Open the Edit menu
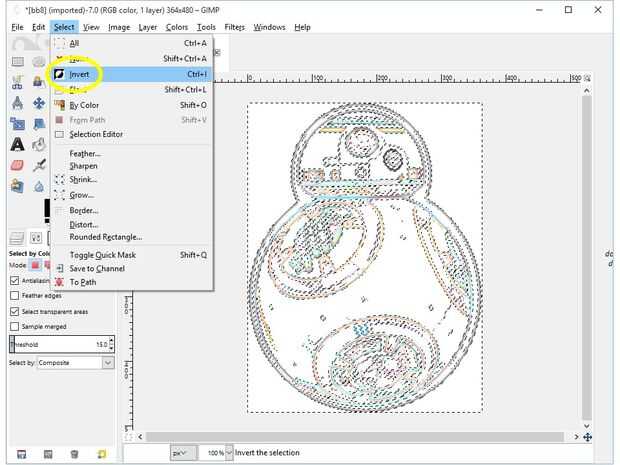 point(38,27)
